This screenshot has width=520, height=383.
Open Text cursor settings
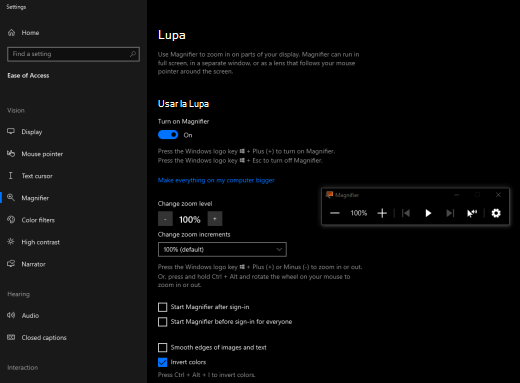point(37,176)
